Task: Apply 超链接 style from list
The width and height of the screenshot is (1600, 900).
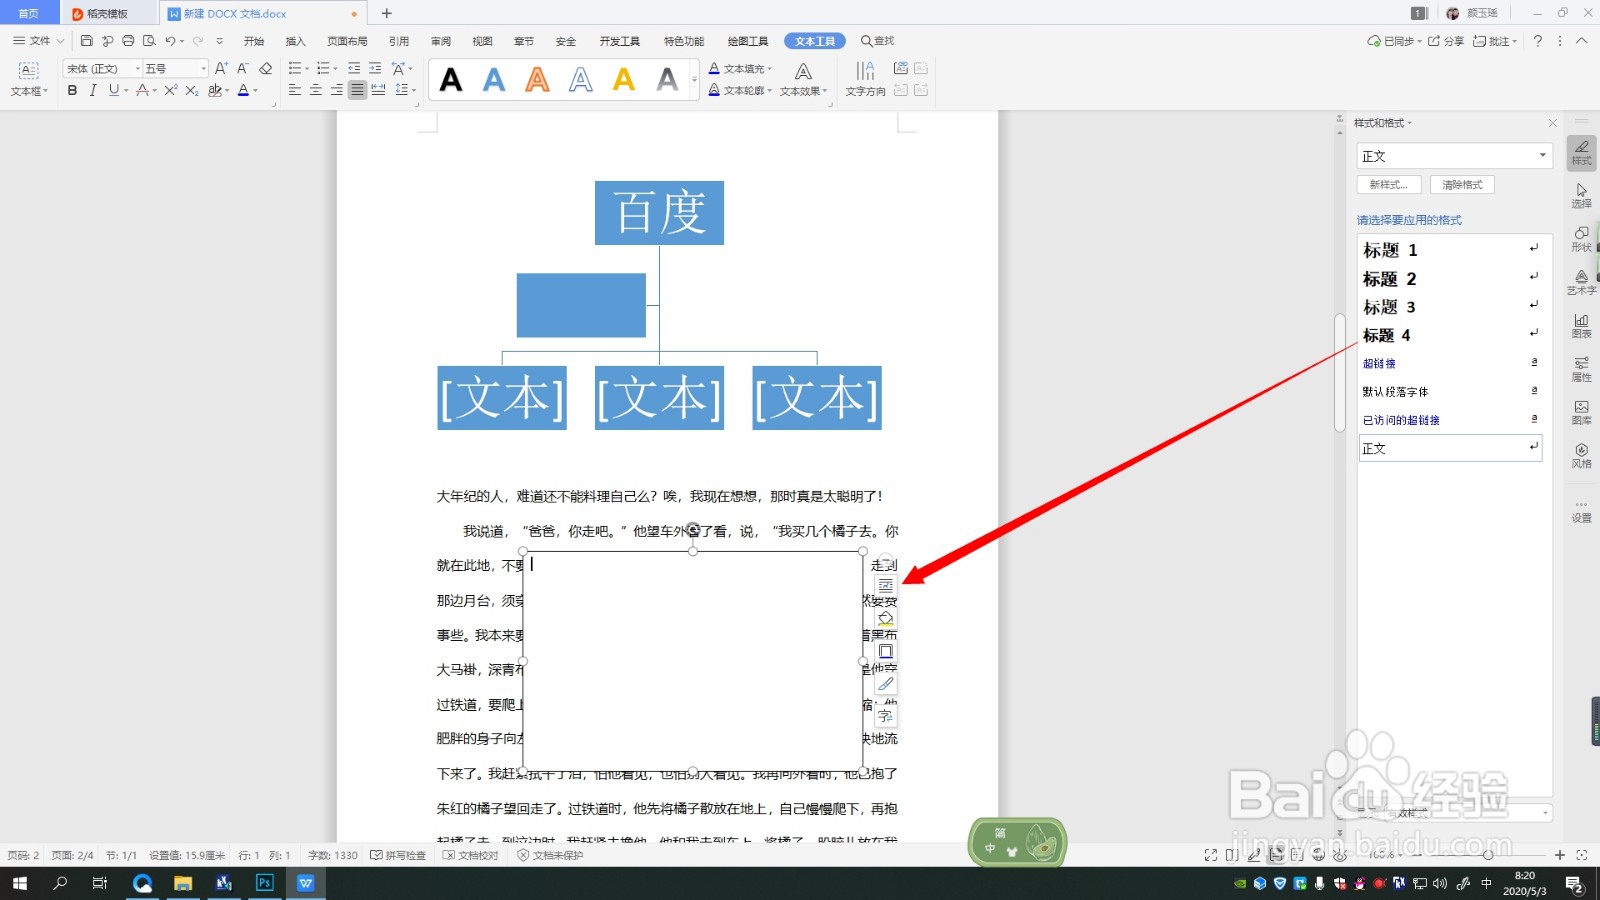Action: click(x=1450, y=363)
